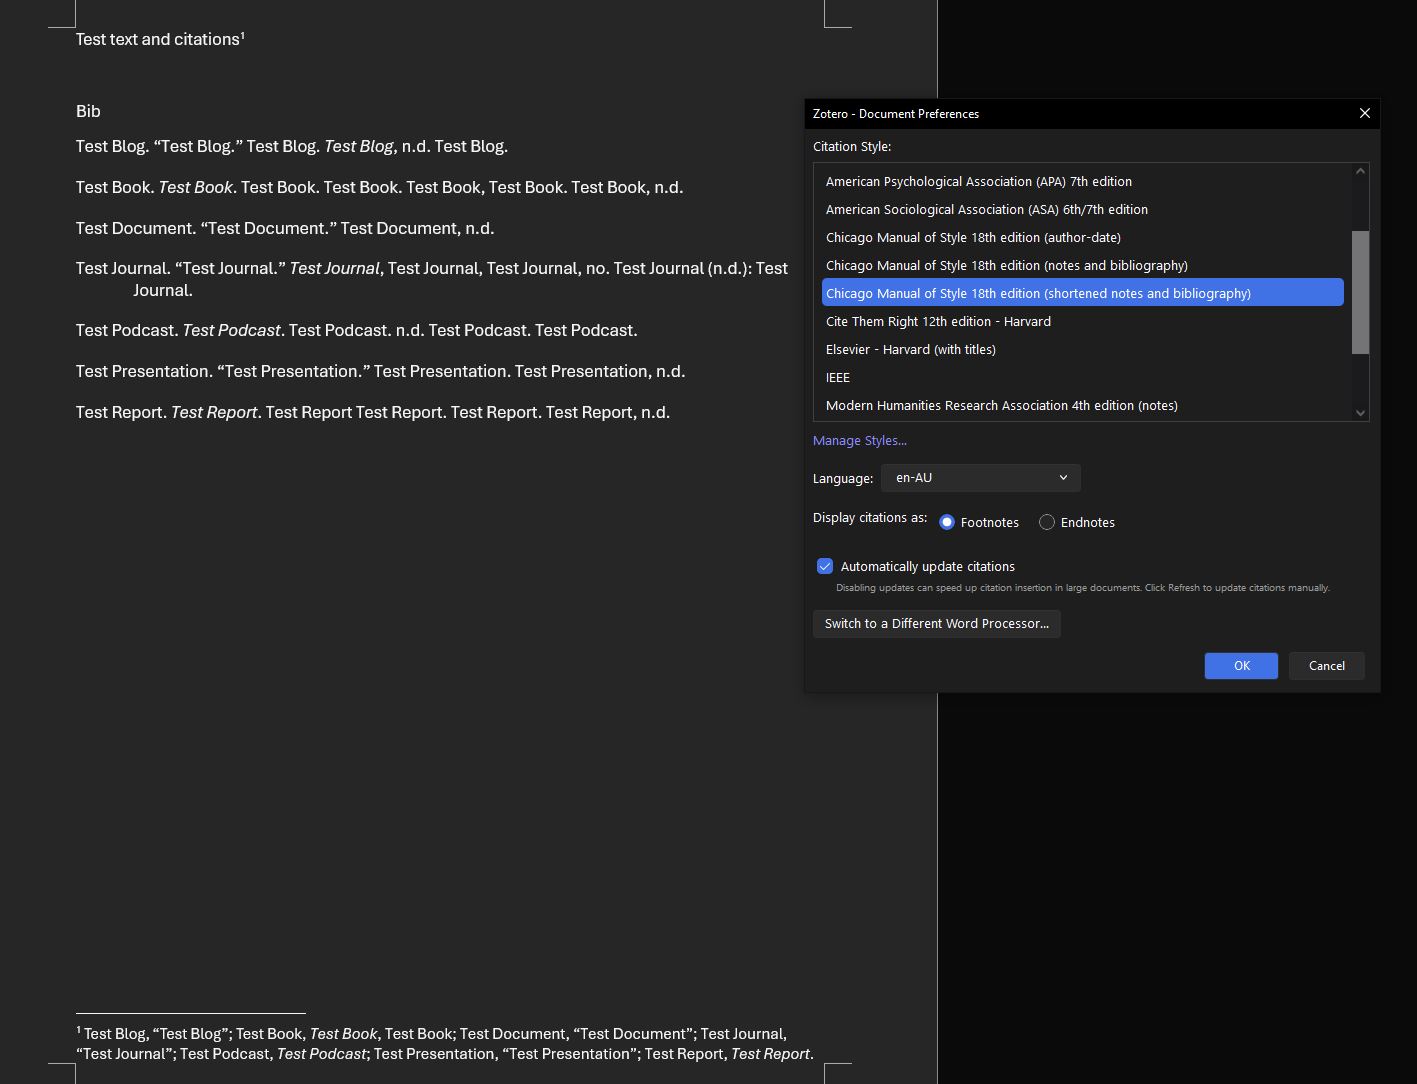
Task: Select Chicago 18th edition (shortened notes and bibliography)
Action: [1082, 293]
